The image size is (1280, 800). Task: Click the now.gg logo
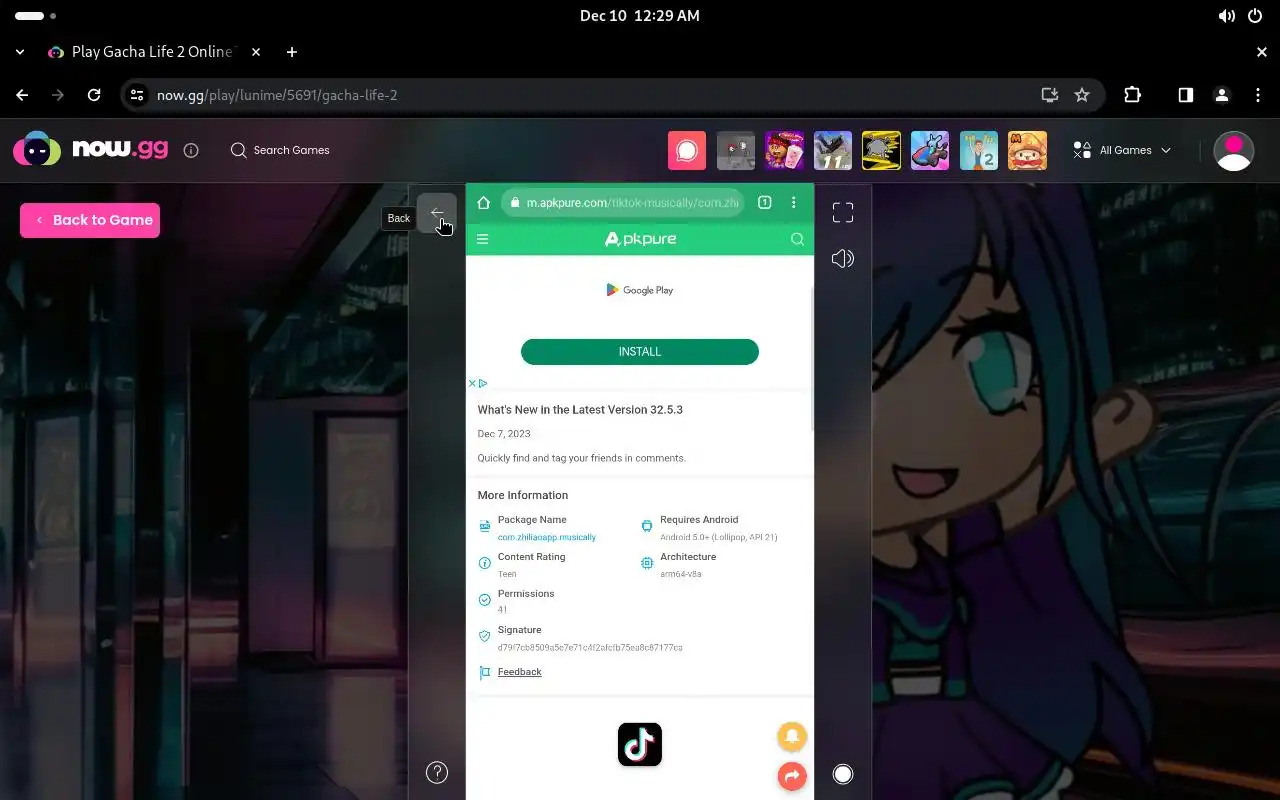(91, 150)
